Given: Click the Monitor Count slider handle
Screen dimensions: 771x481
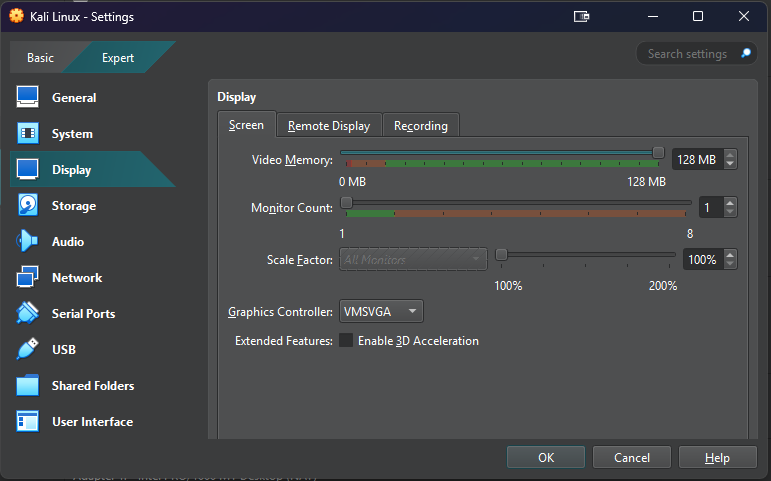Looking at the screenshot, I should point(346,202).
